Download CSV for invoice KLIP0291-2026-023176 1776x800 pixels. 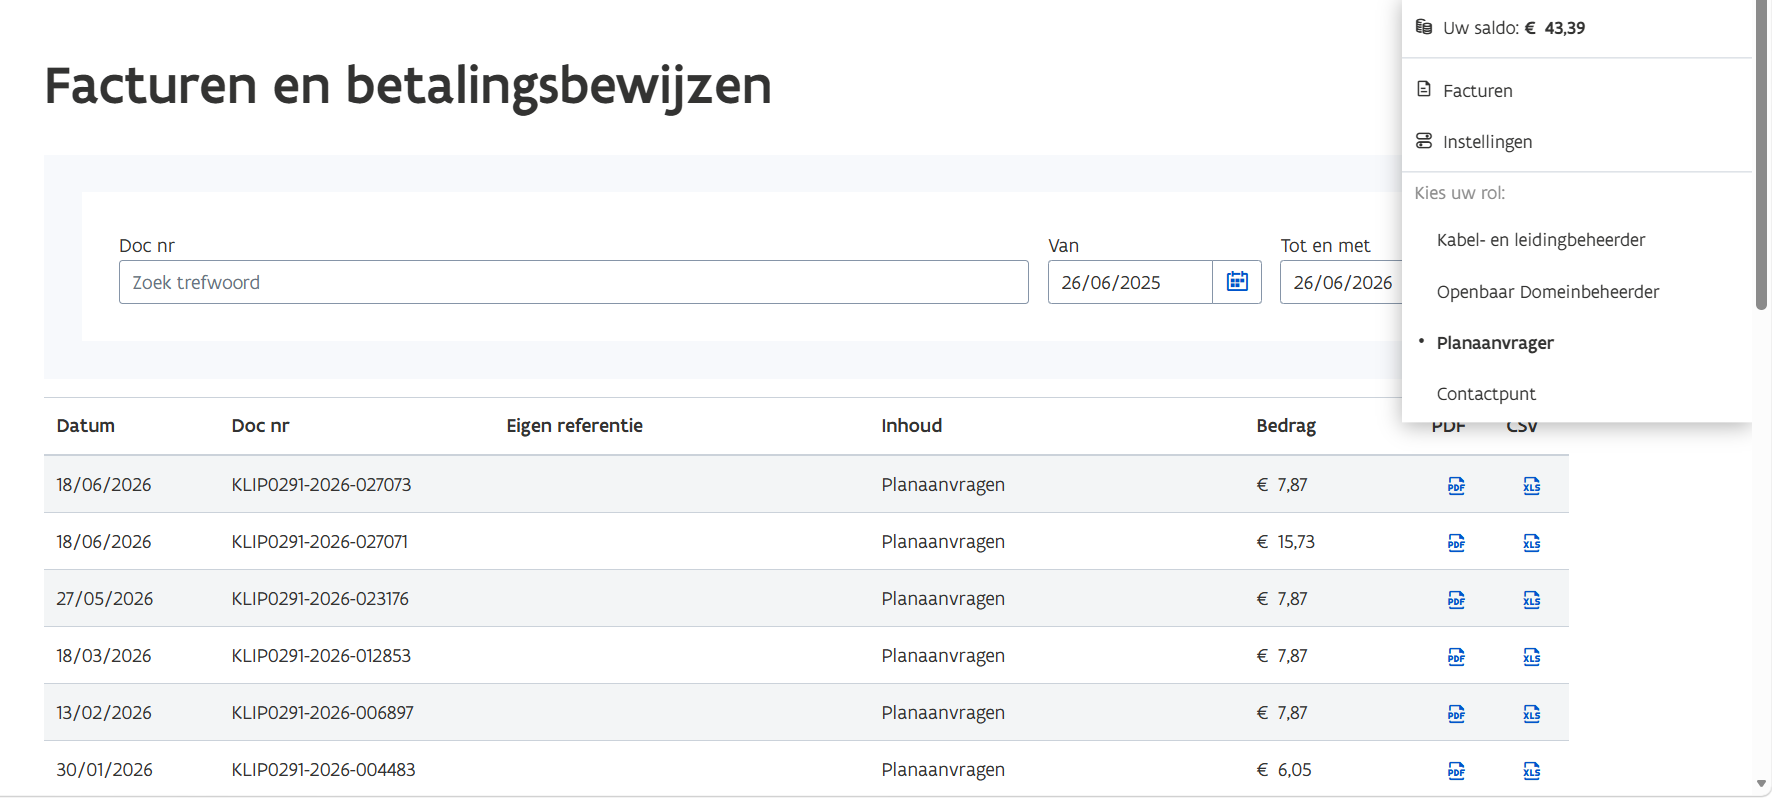(x=1531, y=600)
